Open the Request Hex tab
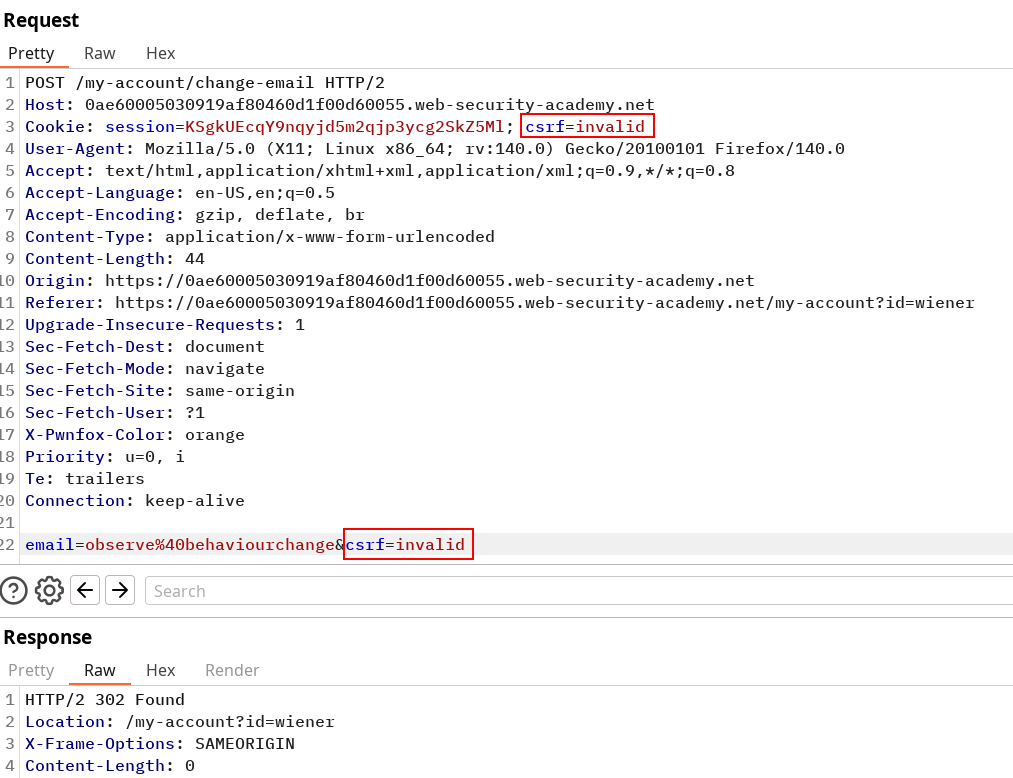The height and width of the screenshot is (778, 1013). [x=160, y=53]
